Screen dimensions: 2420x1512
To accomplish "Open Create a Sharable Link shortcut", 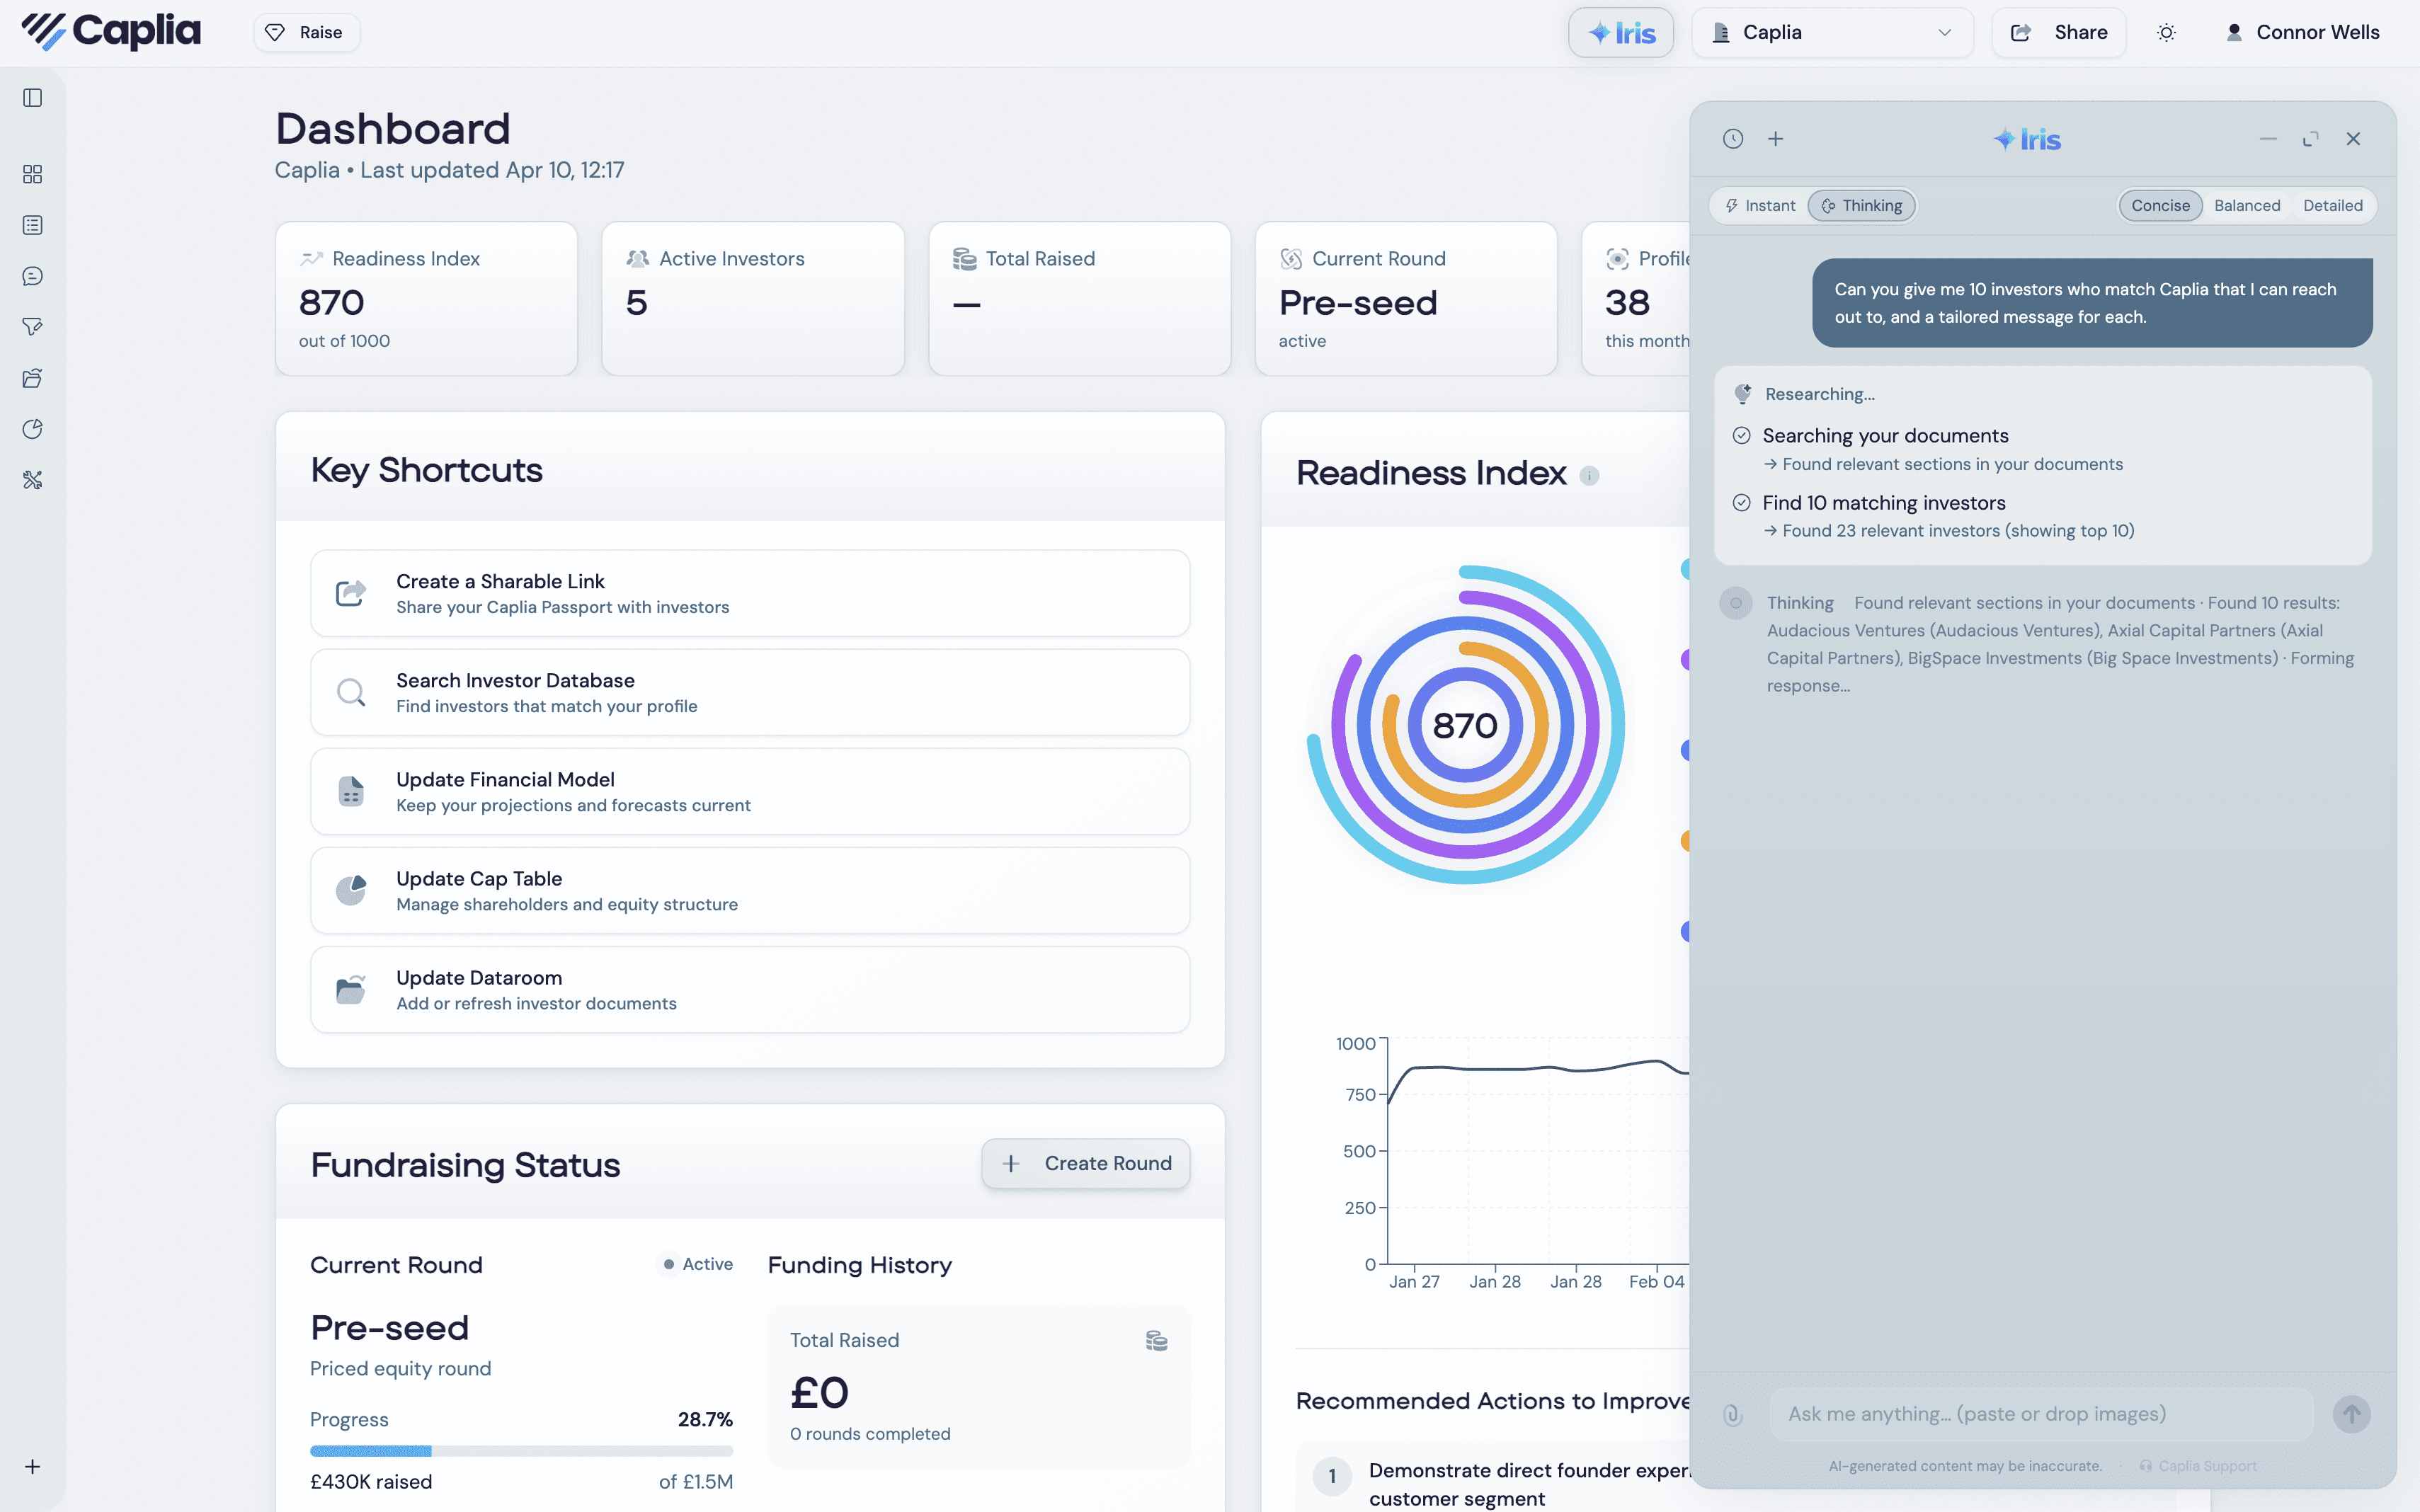I will (750, 593).
